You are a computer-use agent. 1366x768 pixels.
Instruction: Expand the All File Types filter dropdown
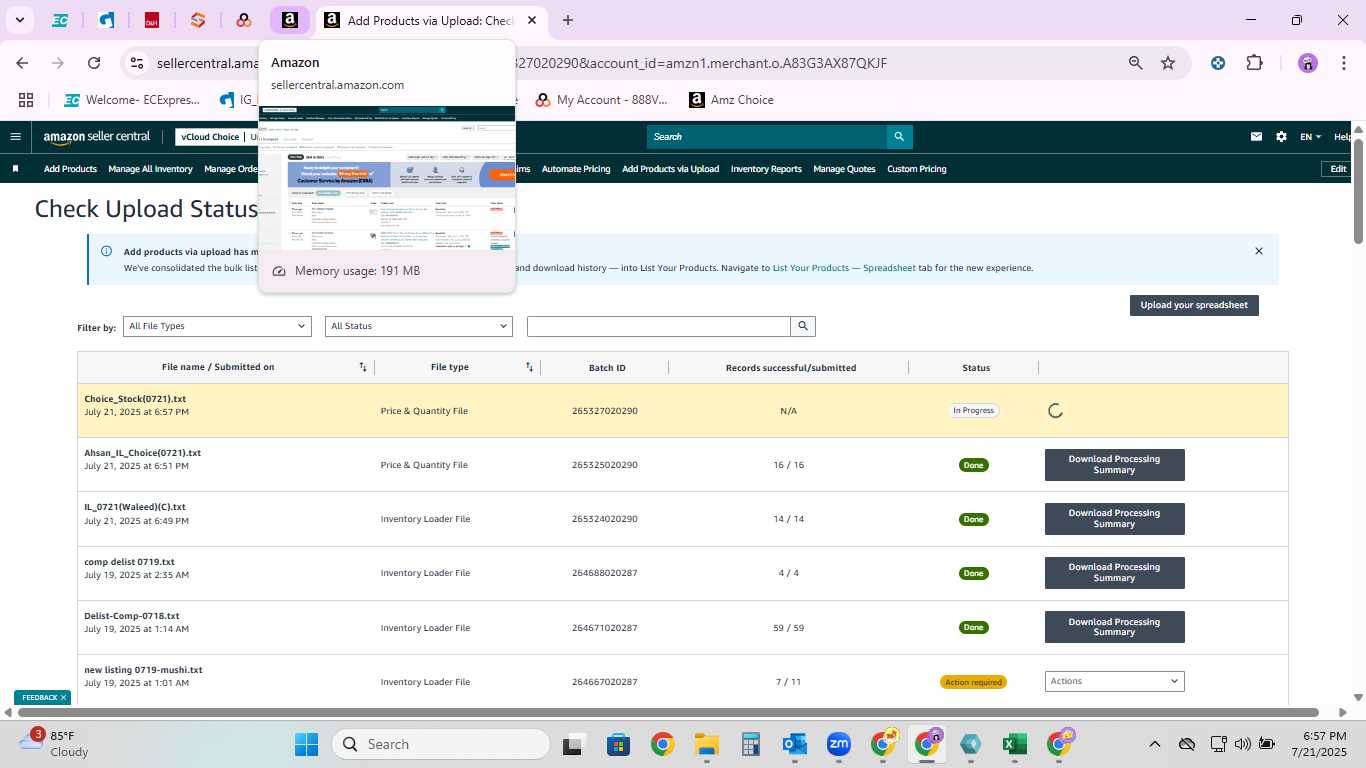217,326
